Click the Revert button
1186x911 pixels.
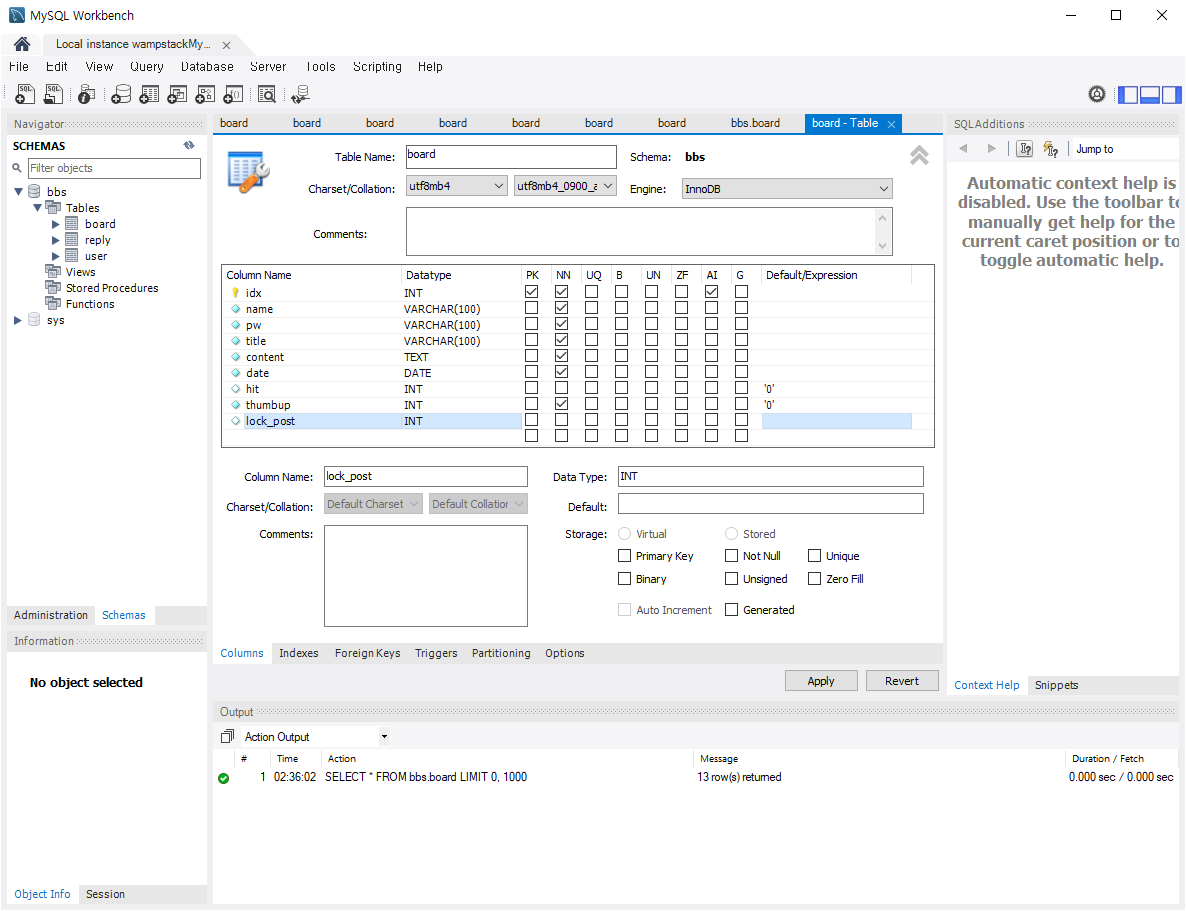click(x=902, y=681)
